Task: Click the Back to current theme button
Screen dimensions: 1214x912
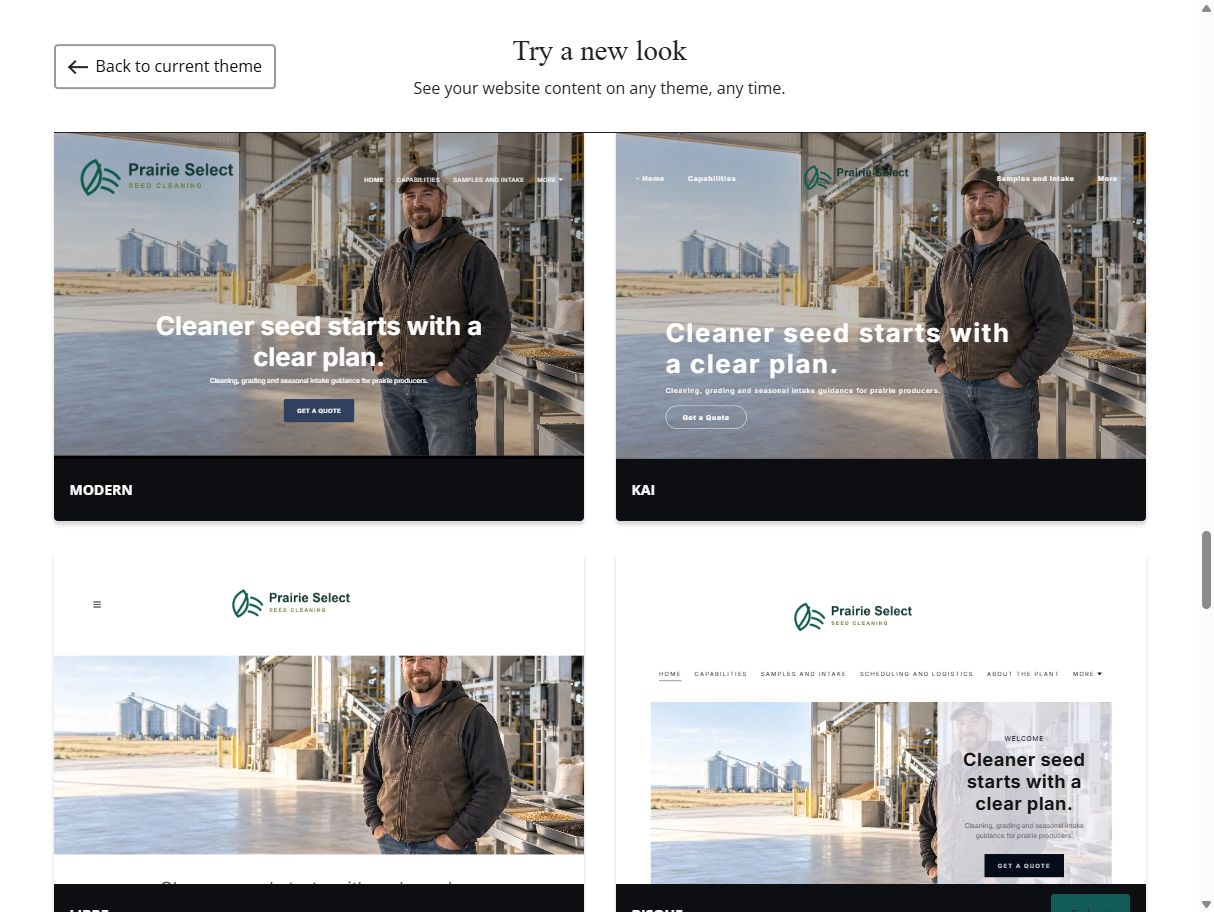Action: [x=165, y=66]
